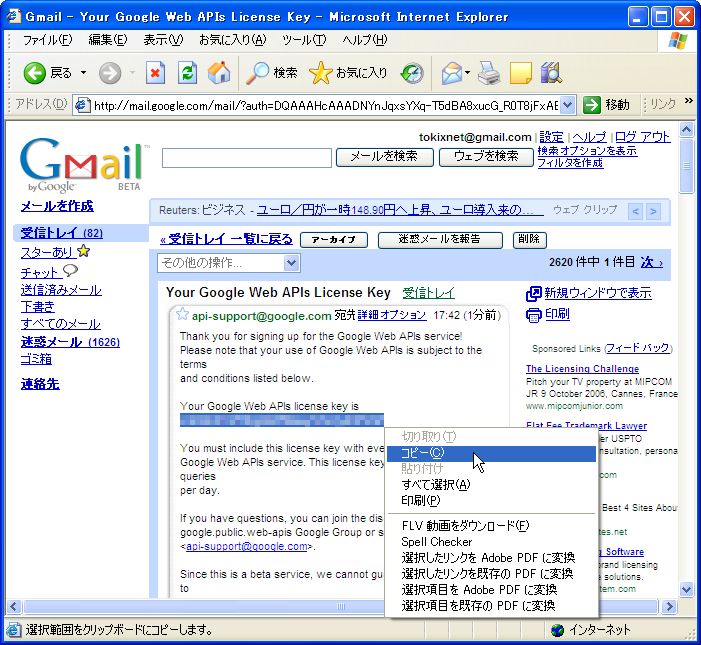Click the web clip next arrow button
Image resolution: width=701 pixels, height=645 pixels.
(653, 211)
